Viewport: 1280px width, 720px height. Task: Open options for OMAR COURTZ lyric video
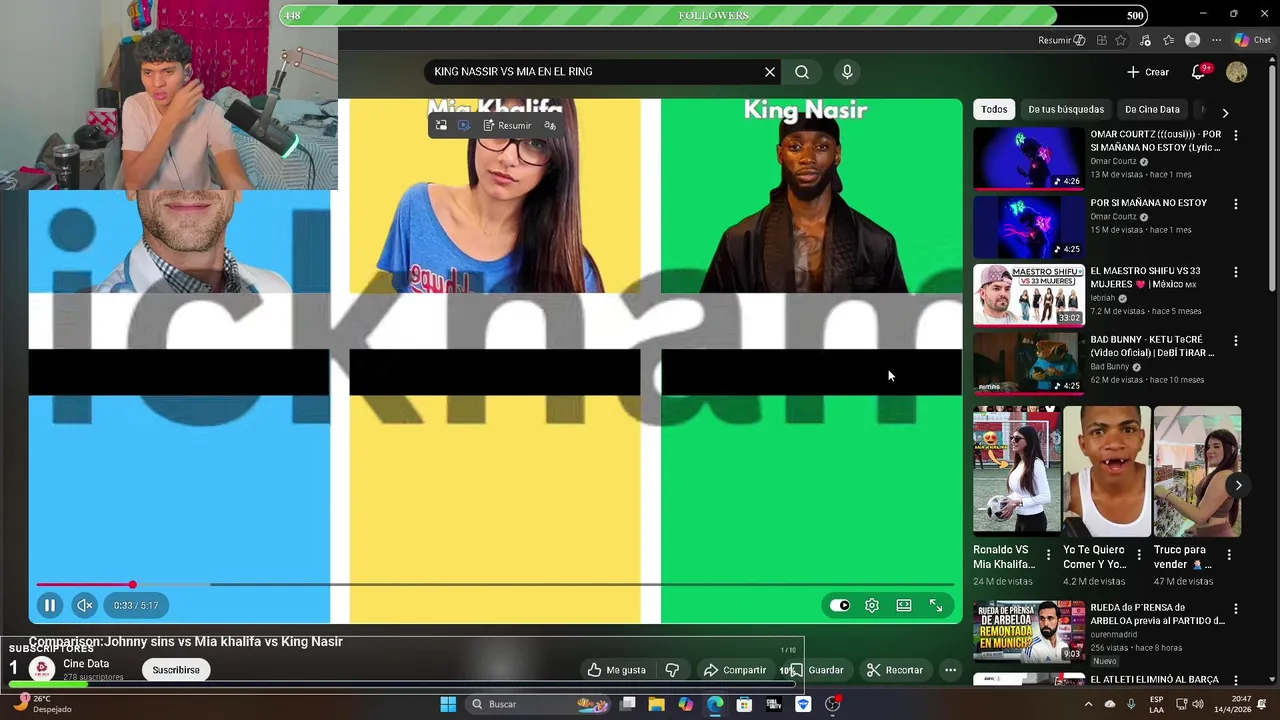(1236, 135)
